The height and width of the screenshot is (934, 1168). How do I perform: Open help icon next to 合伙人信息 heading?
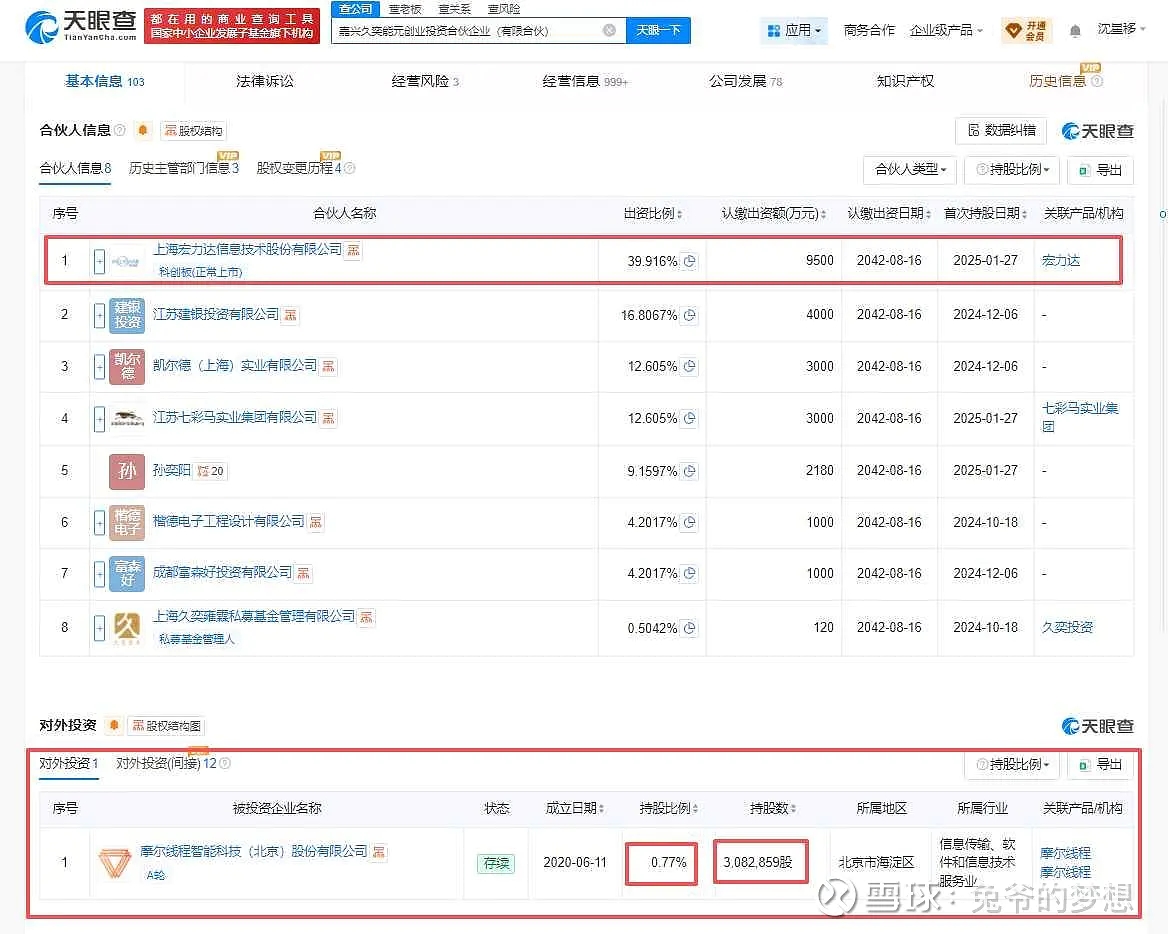point(119,130)
